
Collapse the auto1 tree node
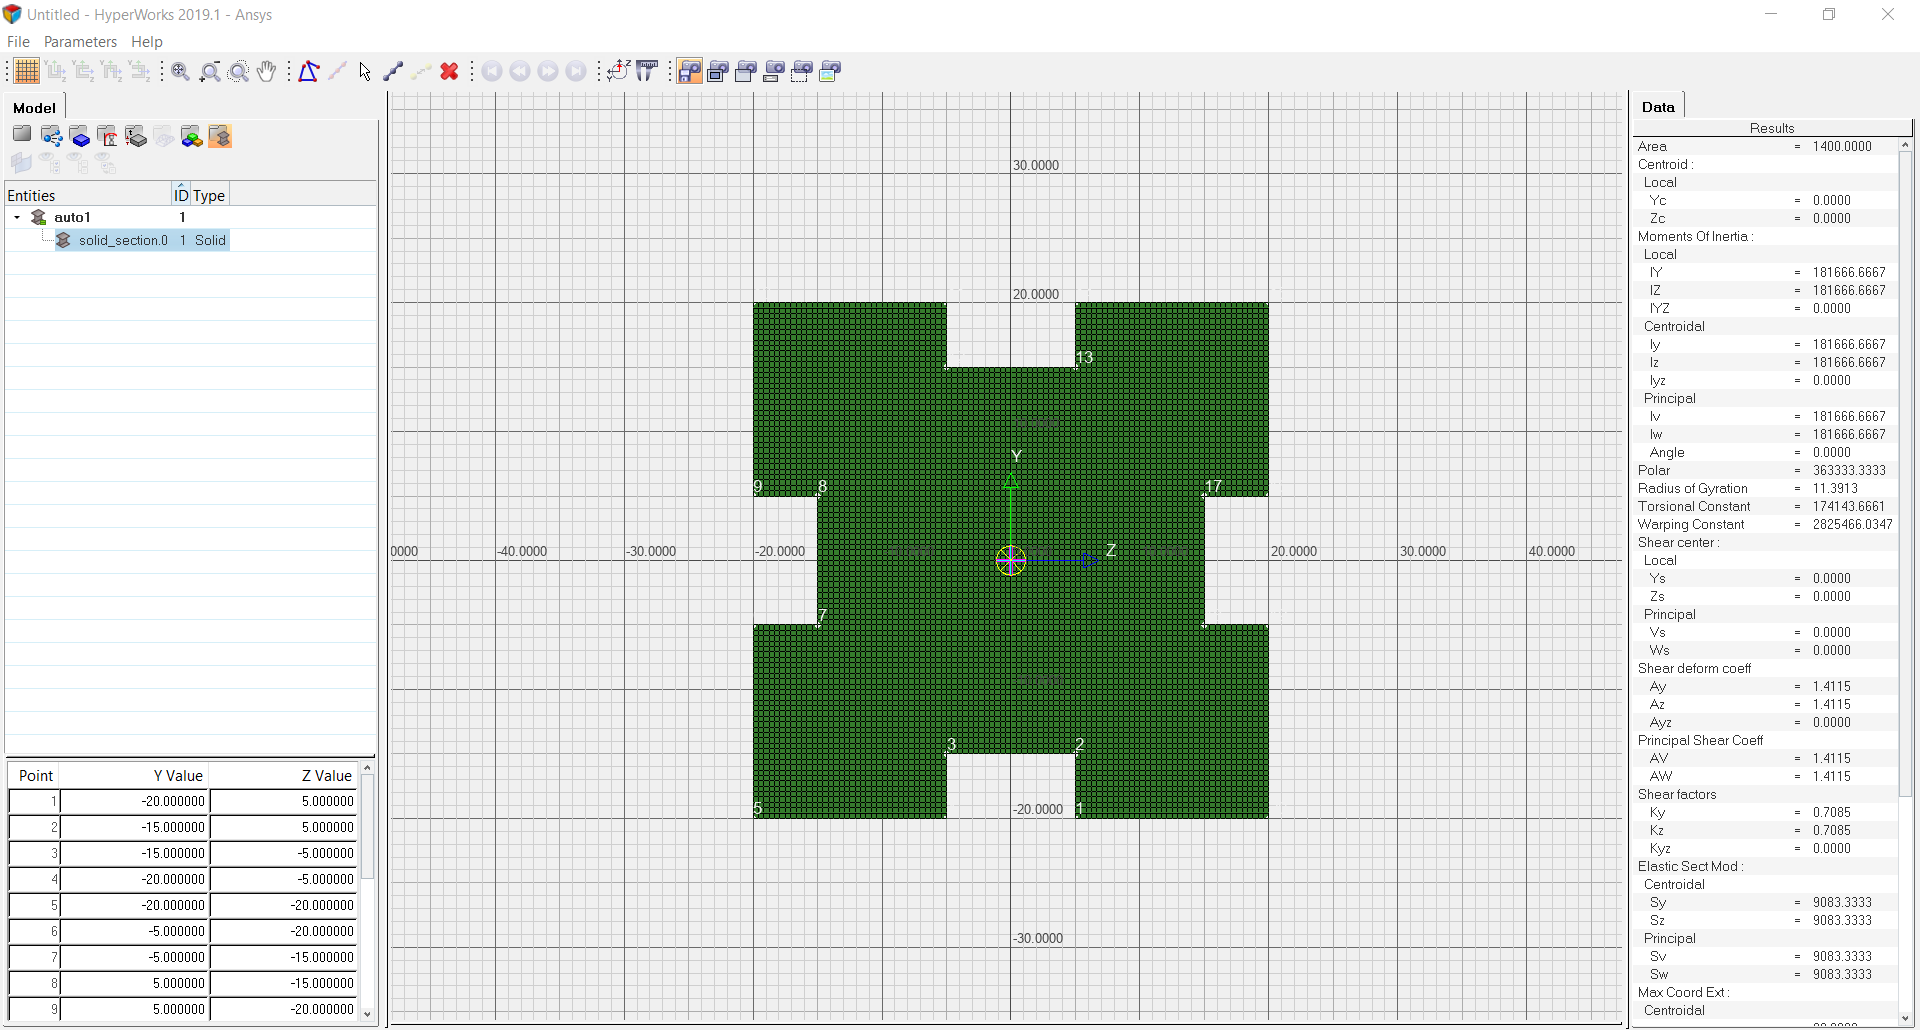(x=17, y=217)
